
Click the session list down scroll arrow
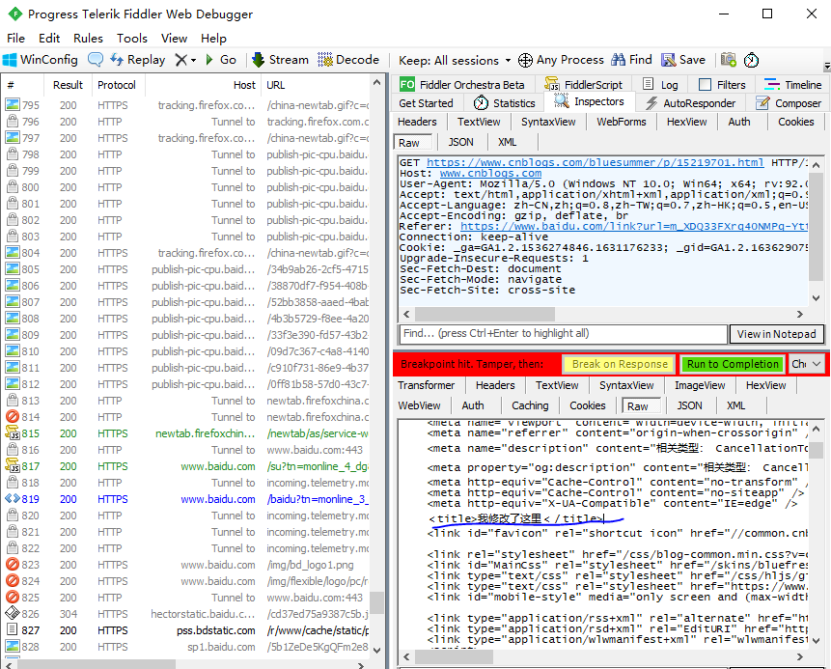[377, 650]
